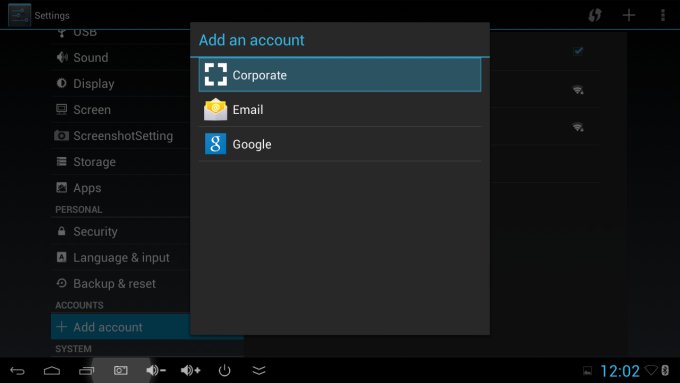Click the Language & input icon
Screen dimensions: 680x383
point(62,257)
